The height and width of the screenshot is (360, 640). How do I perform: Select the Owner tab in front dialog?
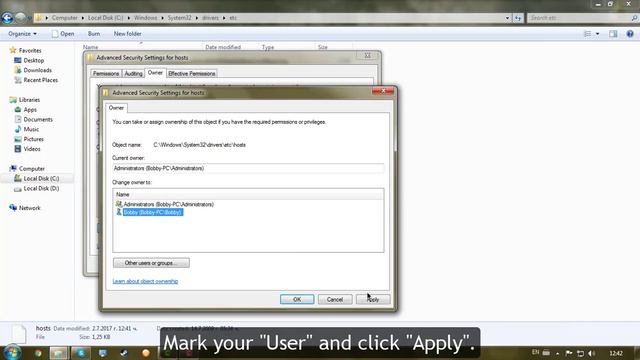(116, 108)
